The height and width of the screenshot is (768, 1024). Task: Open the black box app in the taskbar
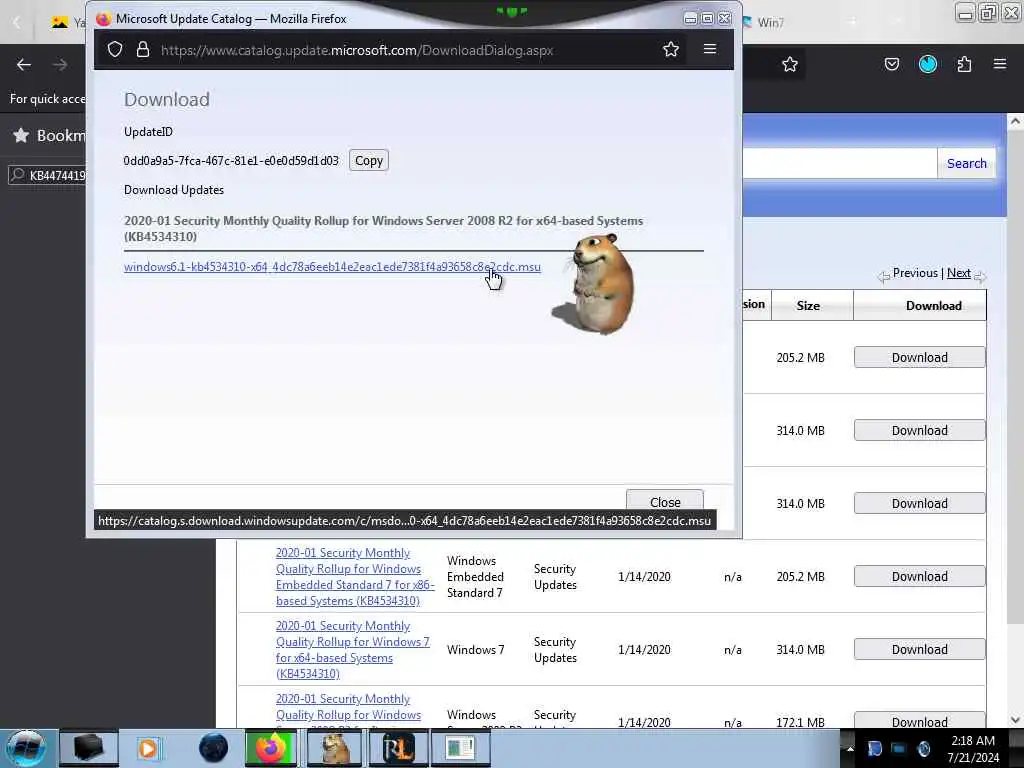click(89, 748)
